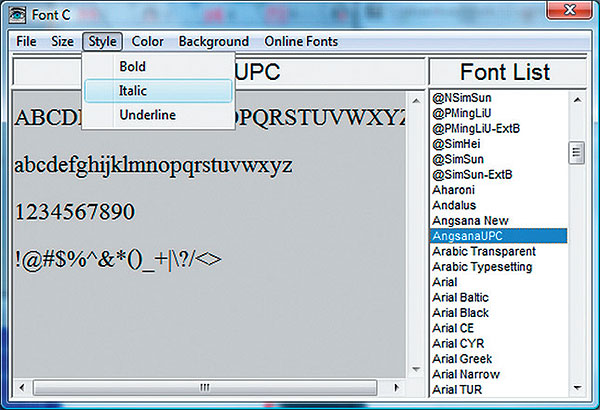This screenshot has height=410, width=600.
Task: Click the preview horizontal scrollbar thumb
Action: [205, 387]
